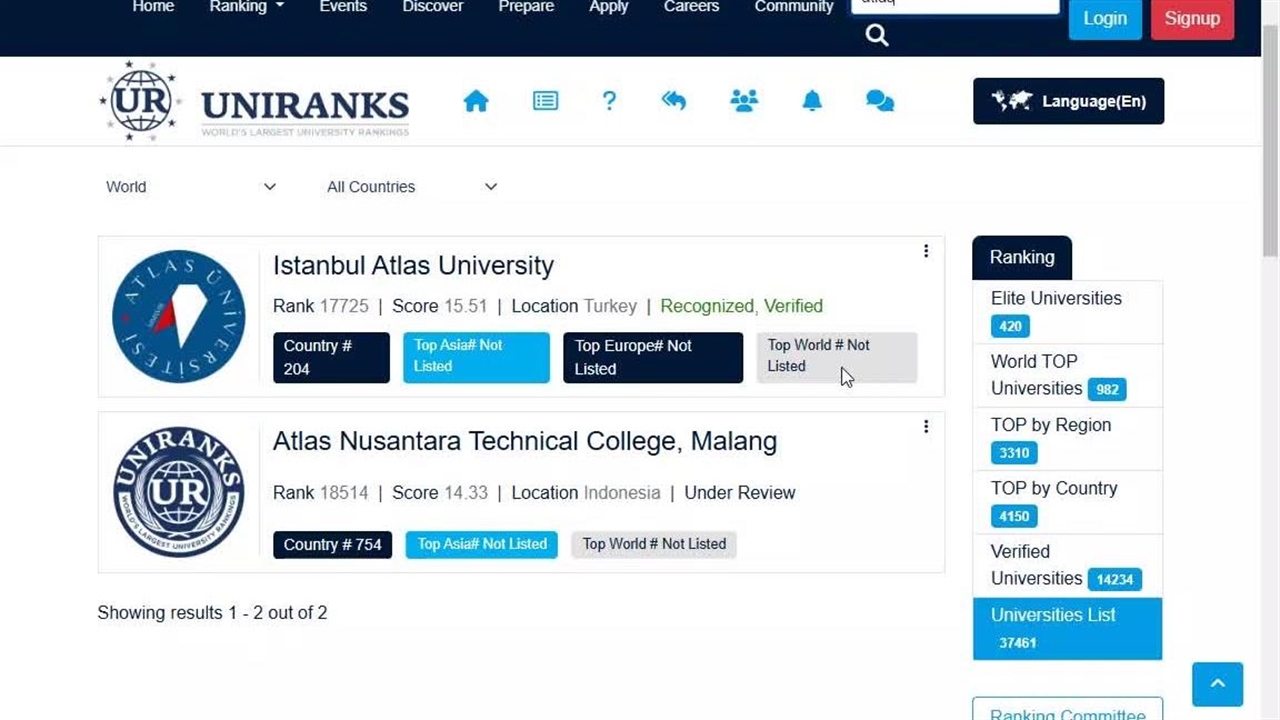Open the notifications bell icon
This screenshot has width=1280, height=720.
812,101
